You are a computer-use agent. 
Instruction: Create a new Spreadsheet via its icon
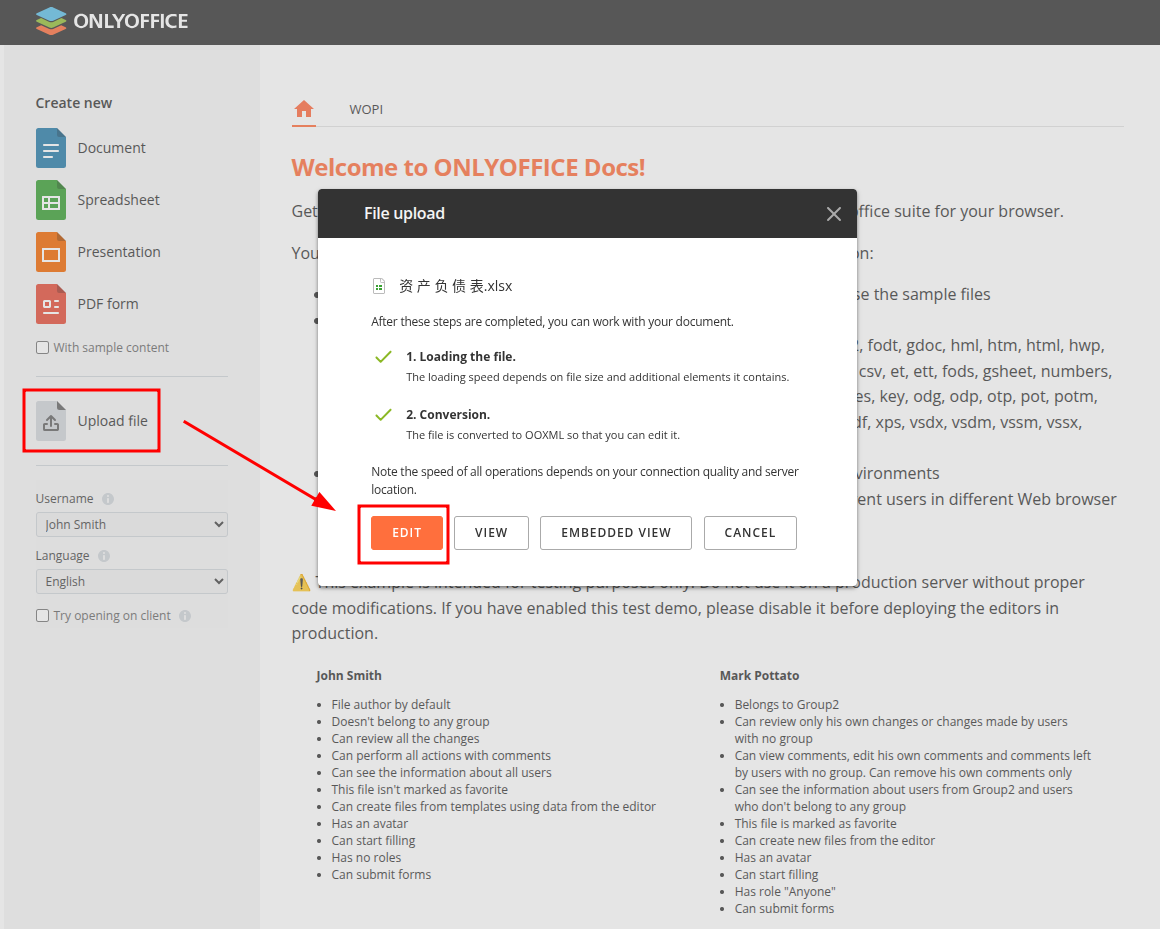pyautogui.click(x=51, y=200)
